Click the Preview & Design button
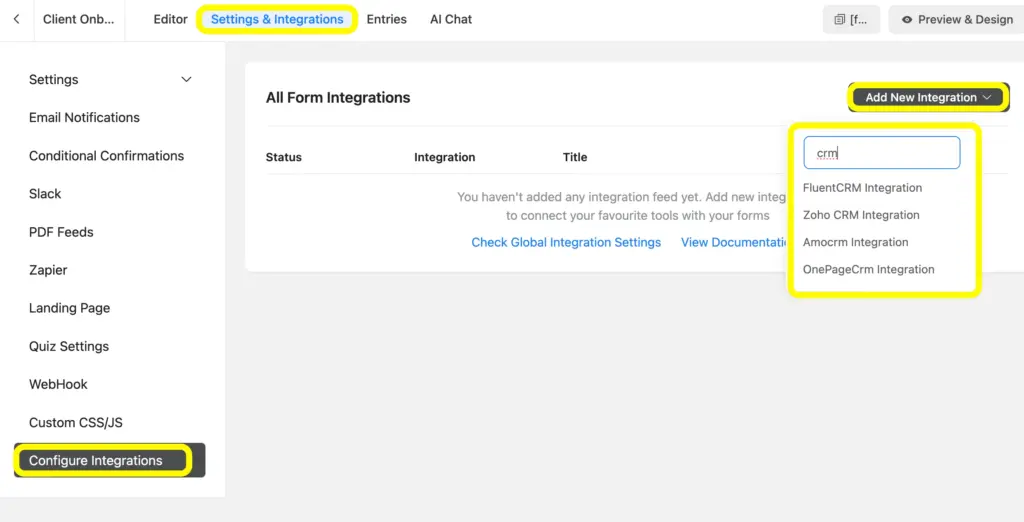The height and width of the screenshot is (522, 1024). coord(957,20)
